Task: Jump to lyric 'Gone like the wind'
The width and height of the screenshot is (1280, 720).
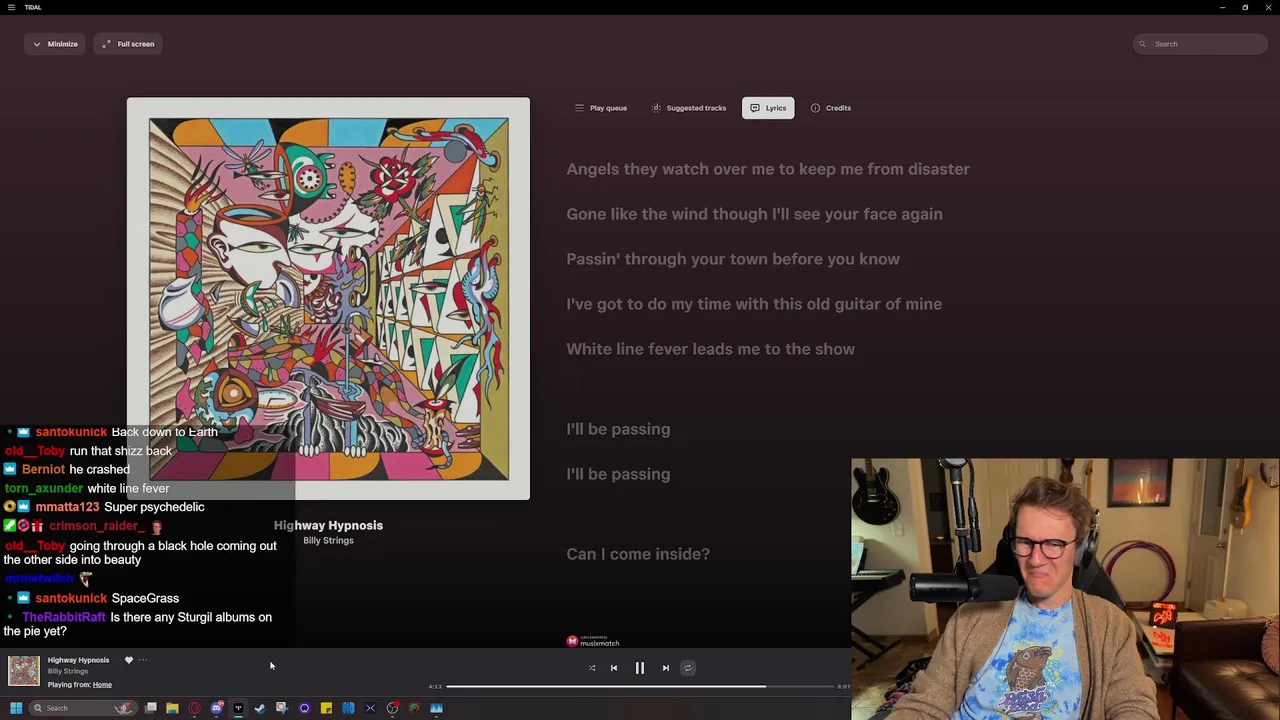Action: point(754,214)
